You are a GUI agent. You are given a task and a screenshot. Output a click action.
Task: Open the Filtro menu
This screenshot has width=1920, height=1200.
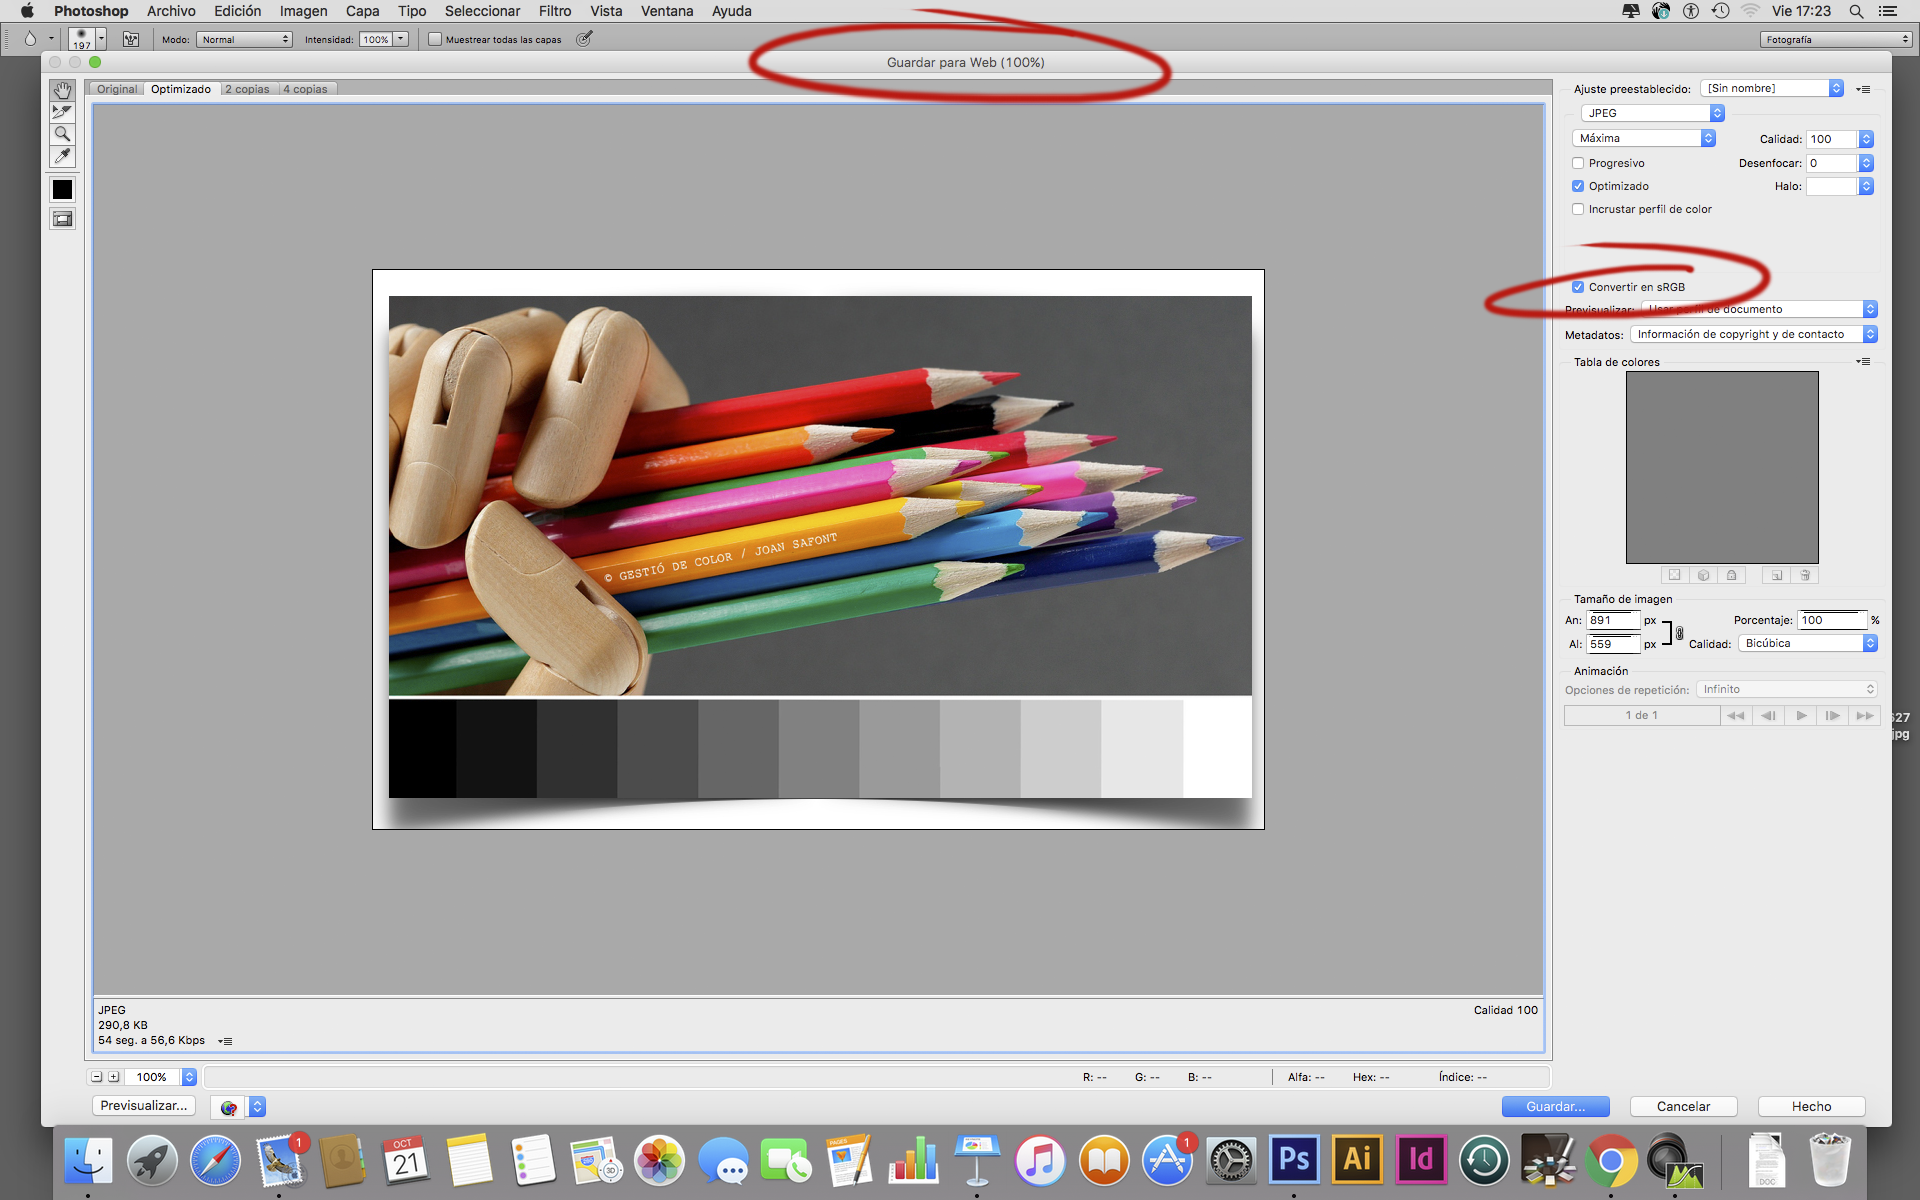[x=554, y=11]
